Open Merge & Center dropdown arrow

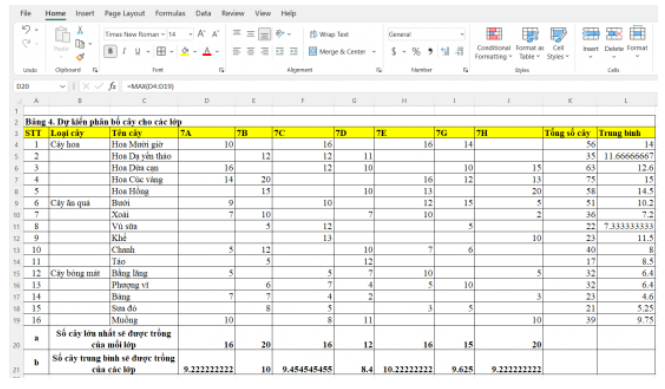click(x=374, y=52)
